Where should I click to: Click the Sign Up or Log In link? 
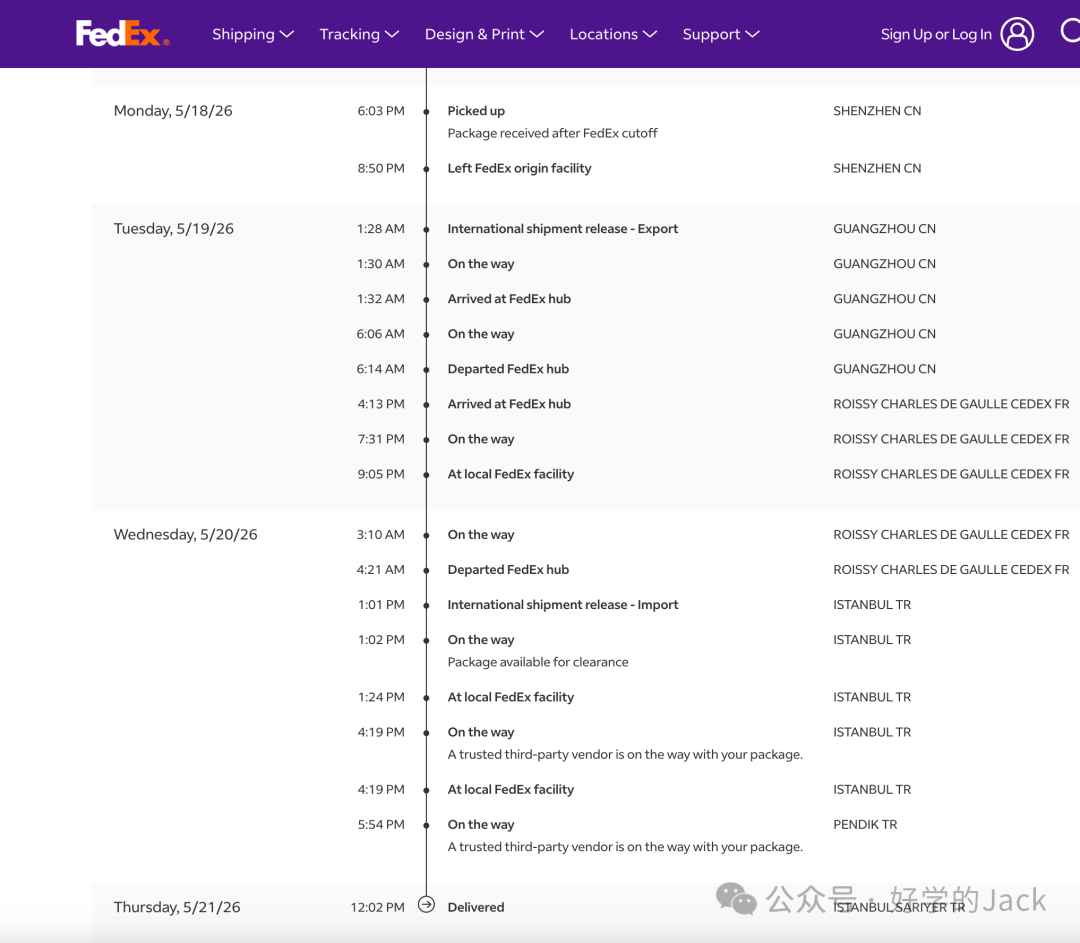tap(936, 34)
